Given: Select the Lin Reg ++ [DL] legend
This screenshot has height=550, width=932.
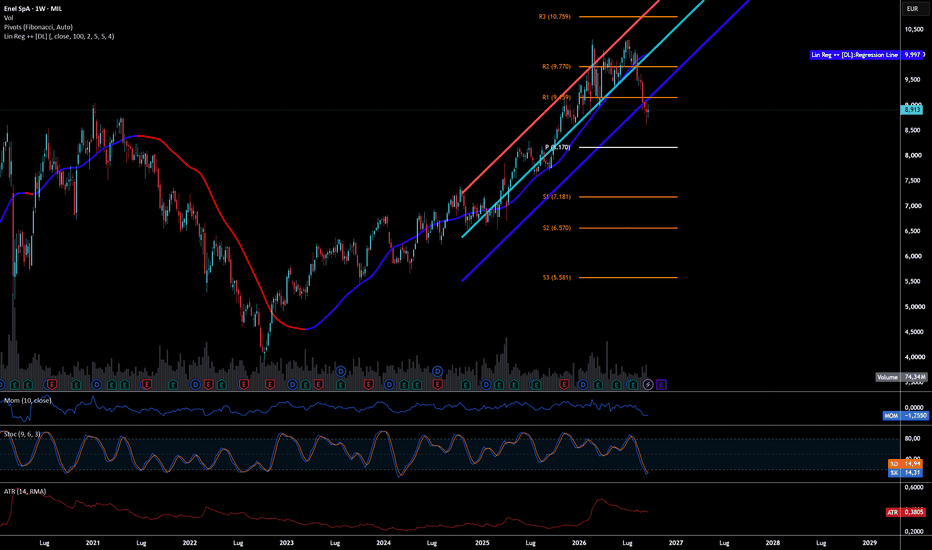Looking at the screenshot, I should click(59, 36).
